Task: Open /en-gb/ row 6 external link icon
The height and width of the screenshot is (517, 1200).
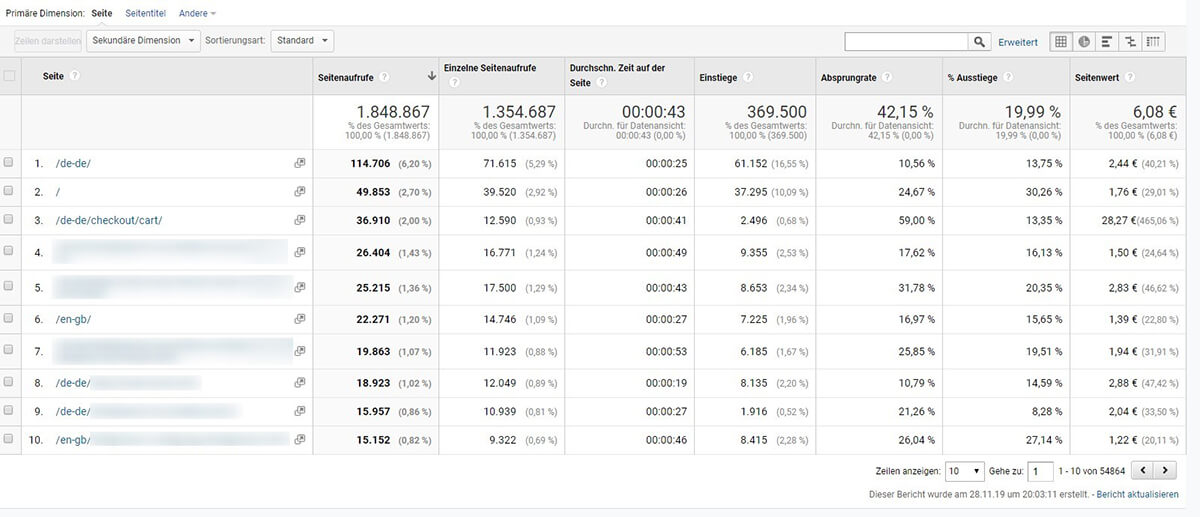Action: click(299, 319)
